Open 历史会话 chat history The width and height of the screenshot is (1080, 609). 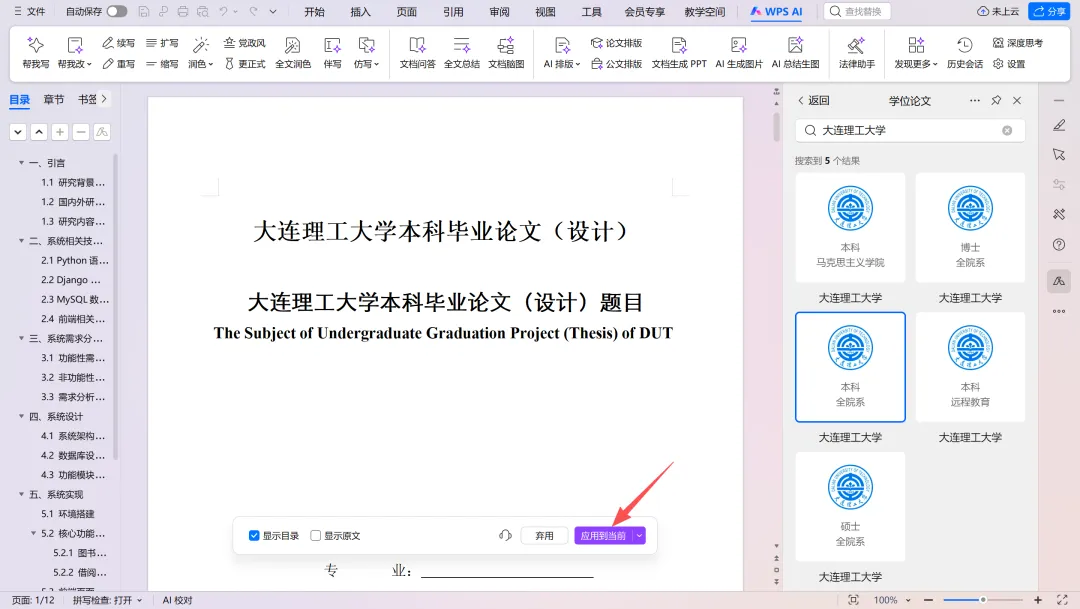point(964,53)
